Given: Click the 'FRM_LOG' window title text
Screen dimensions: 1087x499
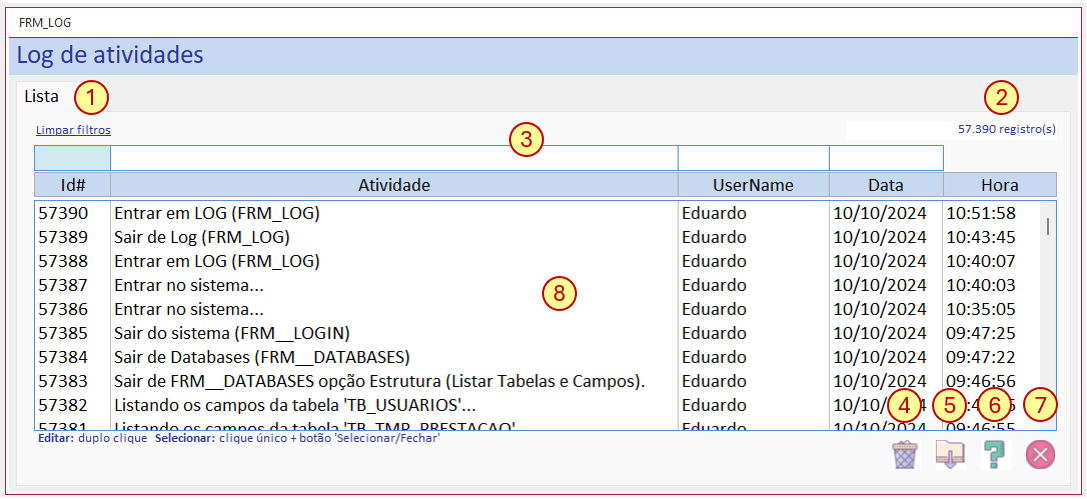Looking at the screenshot, I should pos(45,23).
